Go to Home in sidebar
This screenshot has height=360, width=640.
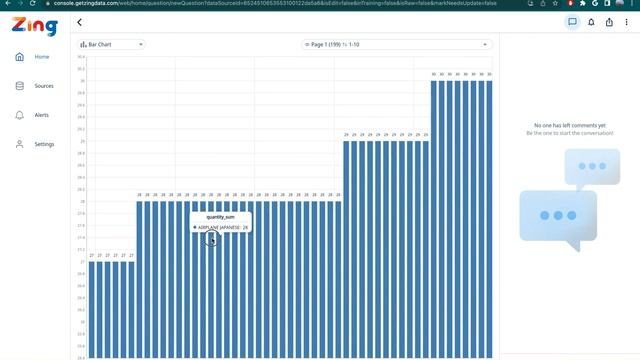point(42,57)
